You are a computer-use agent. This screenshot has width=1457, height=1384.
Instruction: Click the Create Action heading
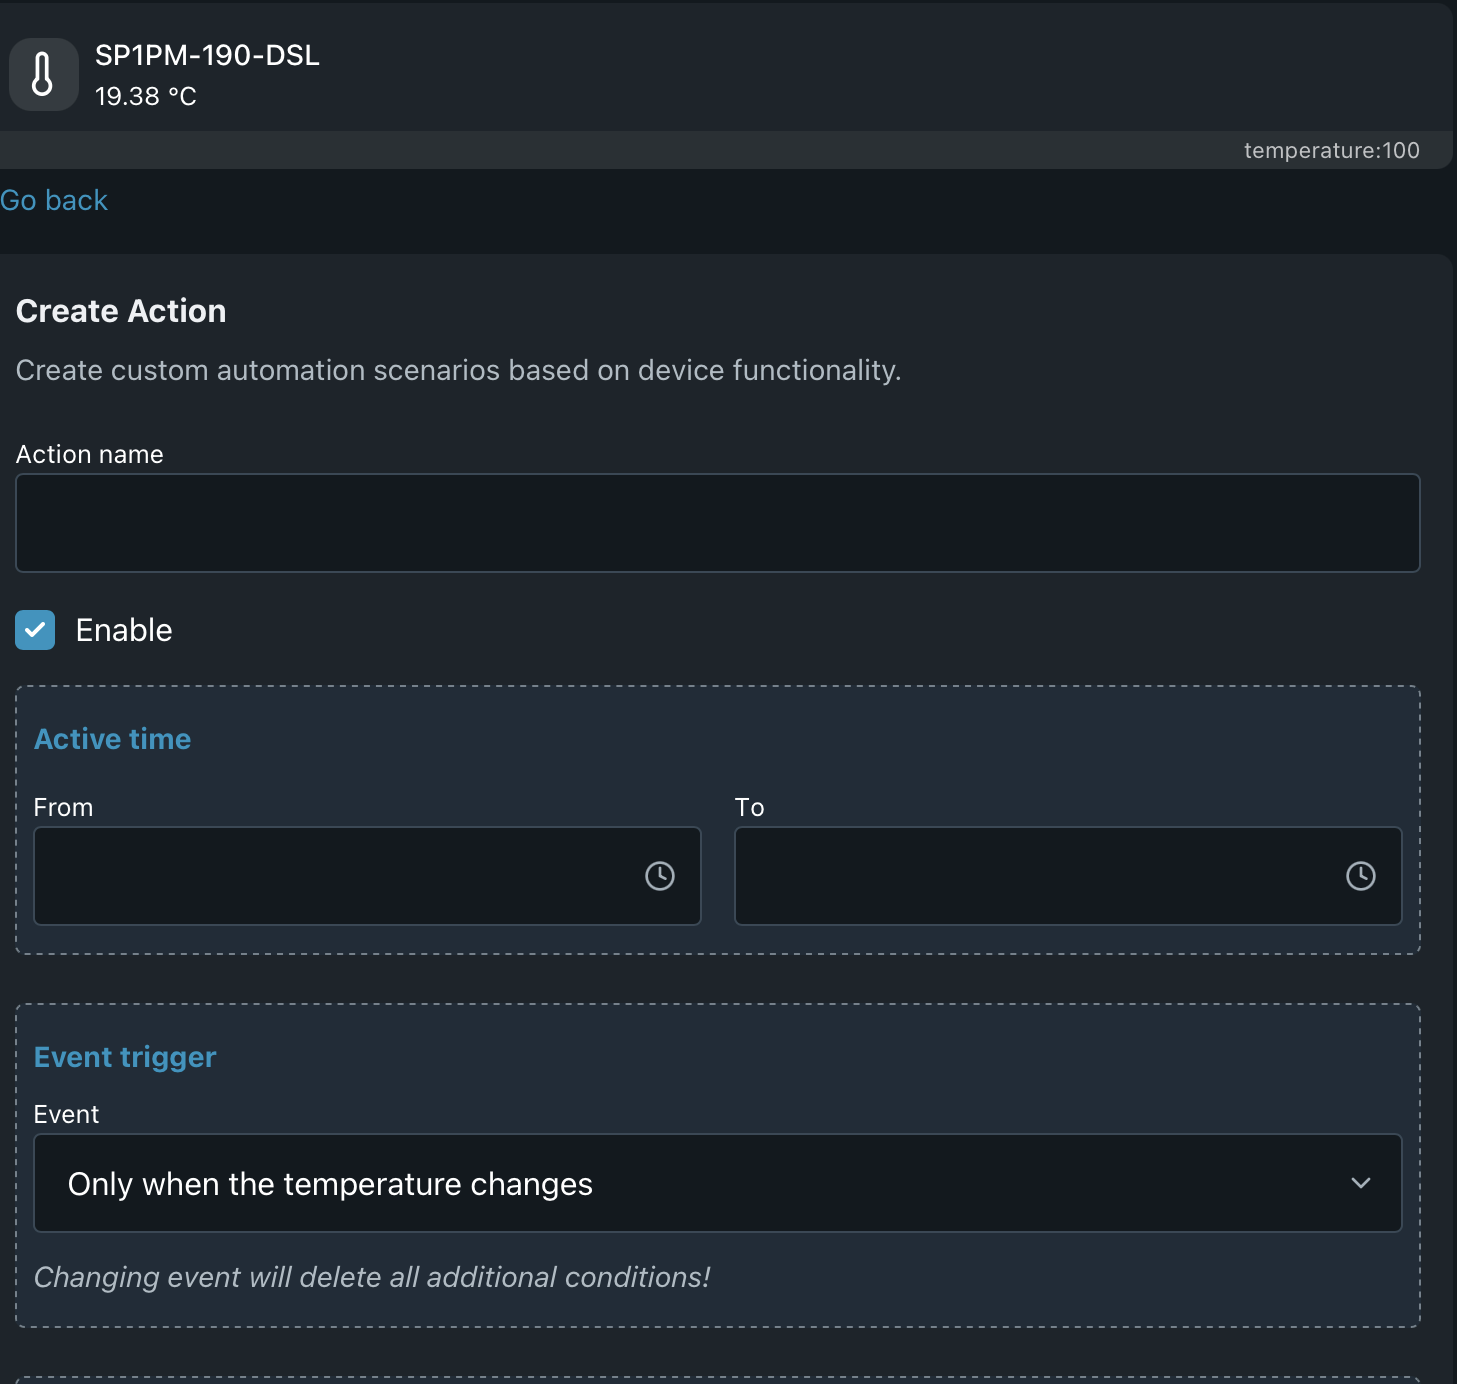pos(121,311)
